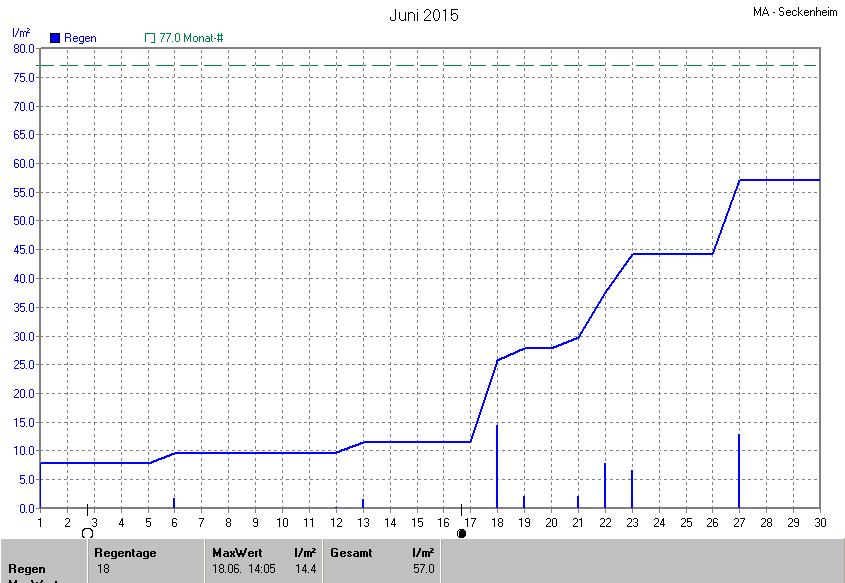Viewport: 845px width, 583px height.
Task: Click the Regen row label in table
Action: [27, 569]
